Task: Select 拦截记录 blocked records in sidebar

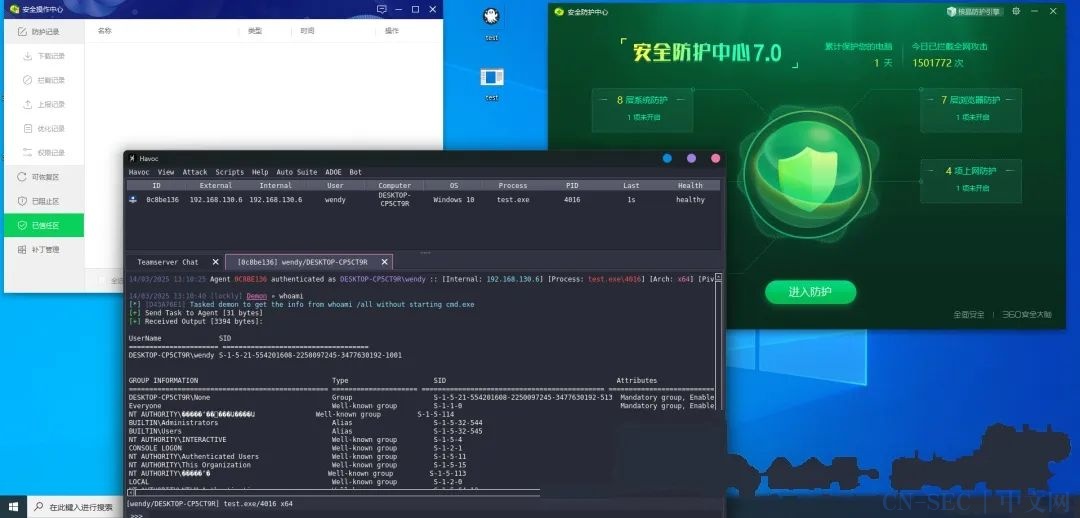Action: [x=44, y=80]
